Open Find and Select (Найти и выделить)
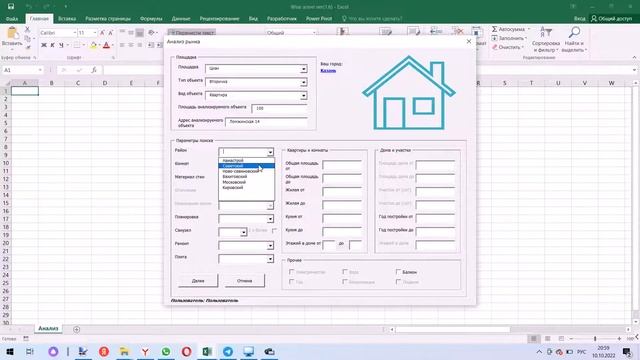 [x=574, y=39]
